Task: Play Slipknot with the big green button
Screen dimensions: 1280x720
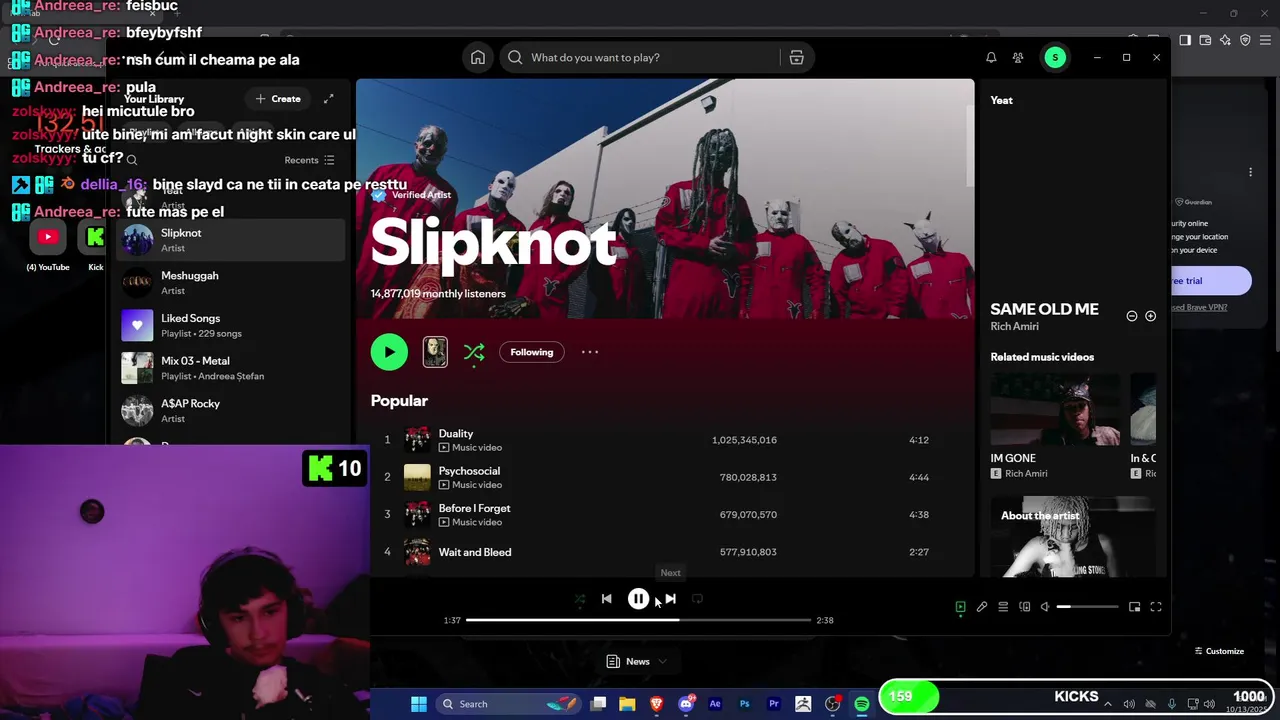Action: tap(389, 352)
